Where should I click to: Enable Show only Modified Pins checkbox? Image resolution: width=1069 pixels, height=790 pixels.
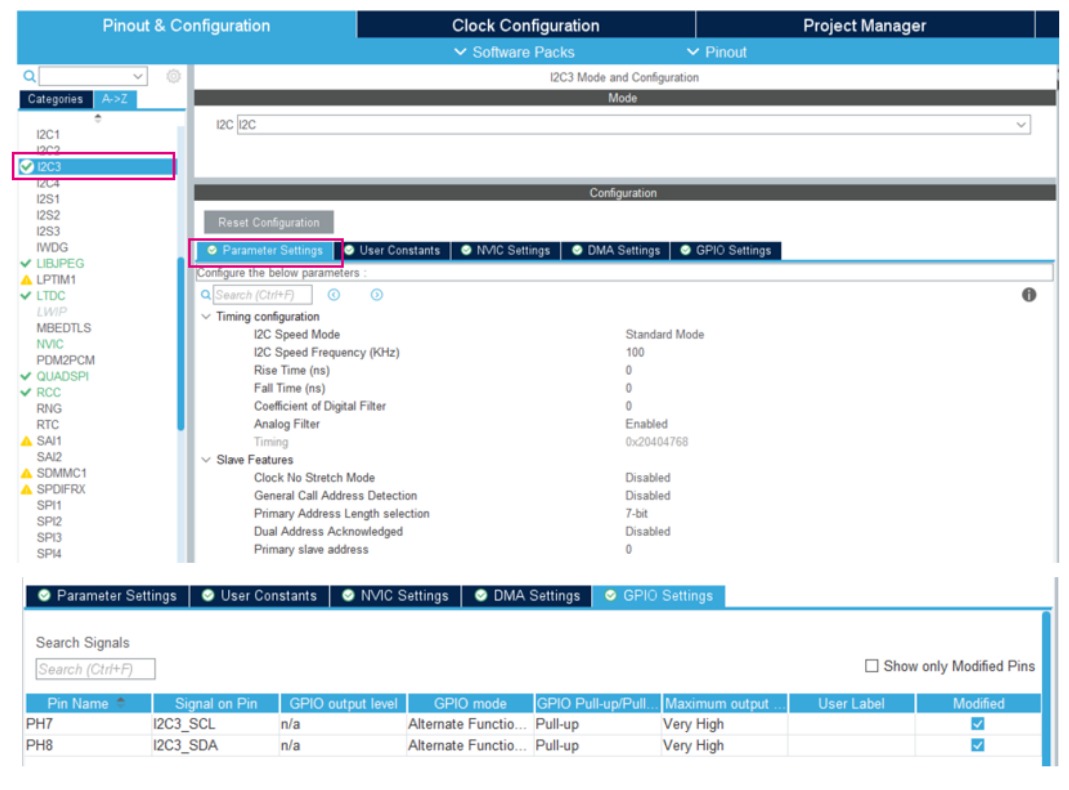click(x=871, y=666)
